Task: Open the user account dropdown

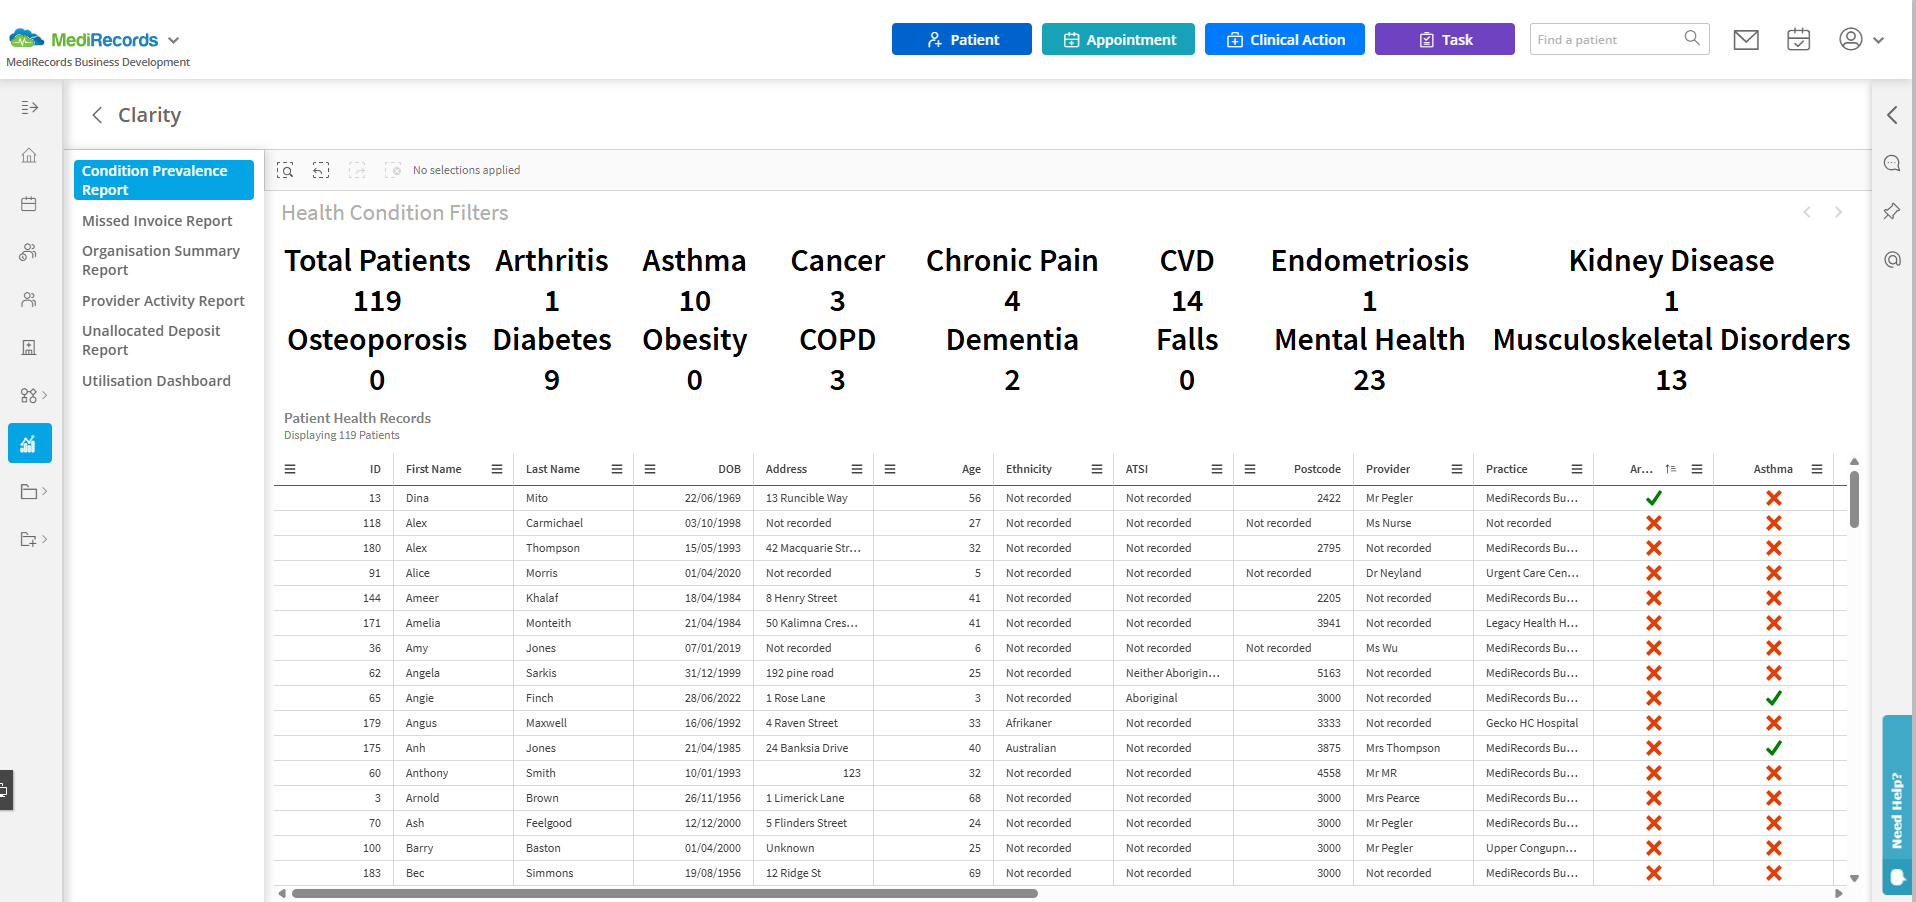Action: [1861, 40]
